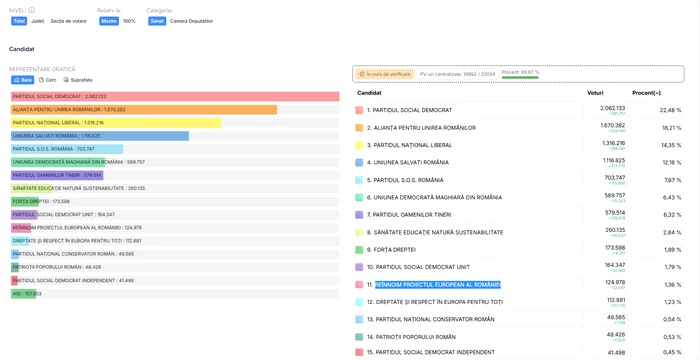Select the Senat category
This screenshot has height=360, width=700.
point(157,21)
